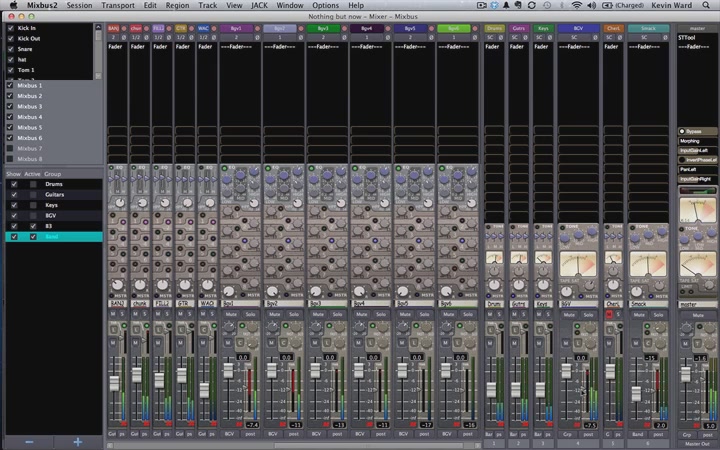This screenshot has height=450, width=720.
Task: Click the red M mute button on CherL bus
Action: (x=609, y=315)
